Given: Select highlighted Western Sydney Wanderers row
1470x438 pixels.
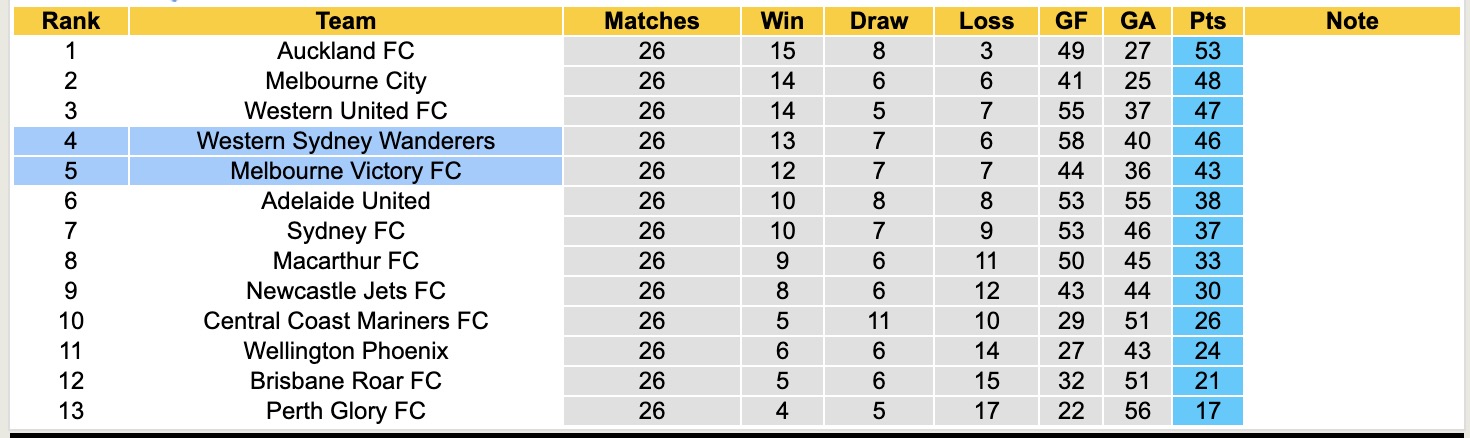Looking at the screenshot, I should 346,141.
